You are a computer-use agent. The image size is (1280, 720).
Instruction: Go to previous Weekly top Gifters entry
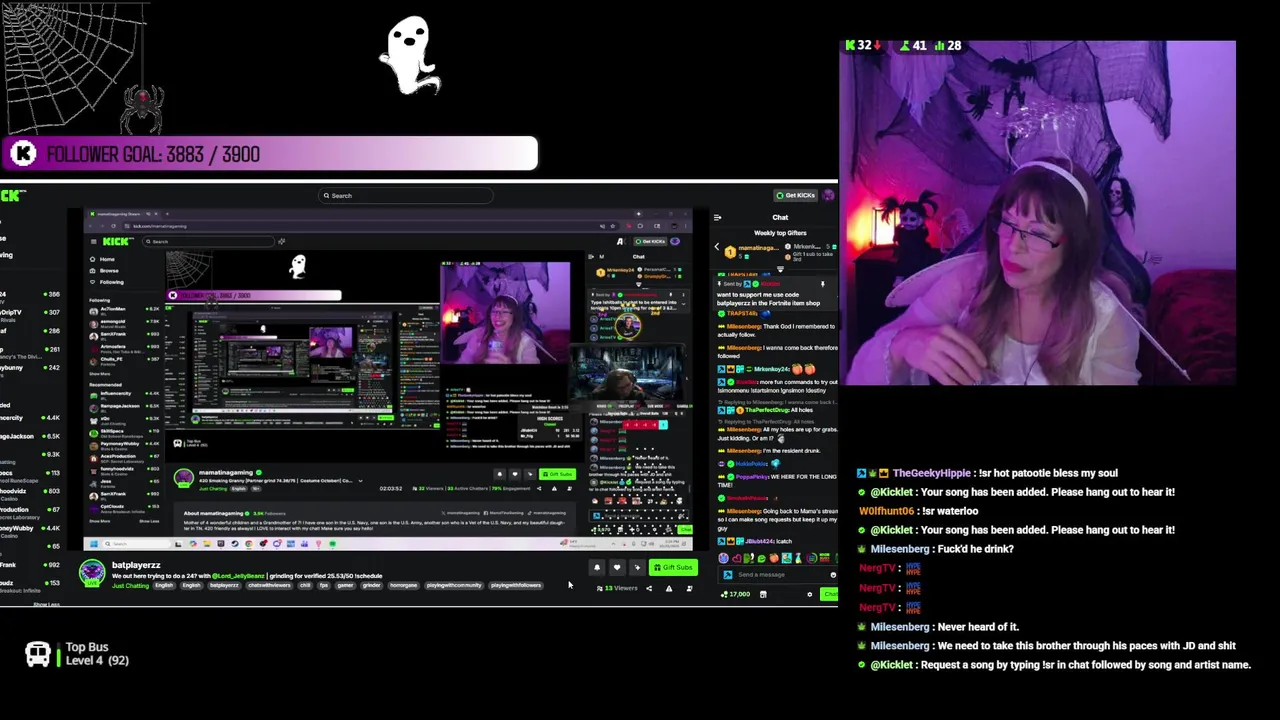[x=717, y=247]
